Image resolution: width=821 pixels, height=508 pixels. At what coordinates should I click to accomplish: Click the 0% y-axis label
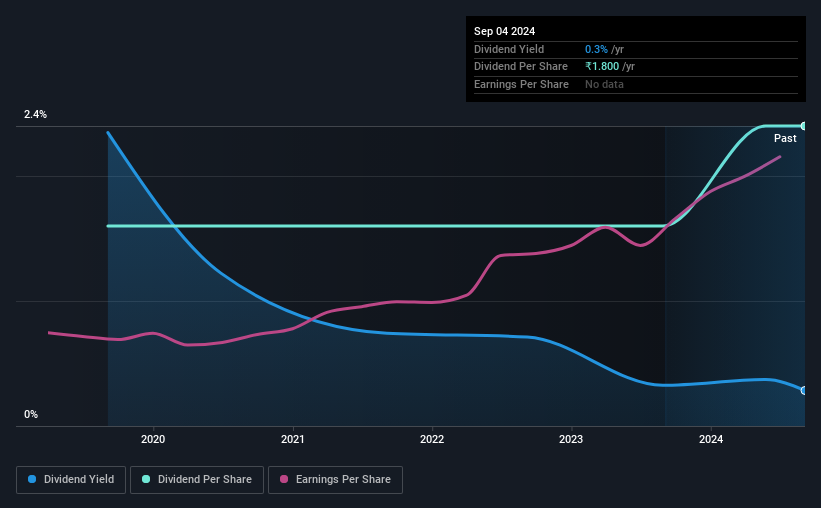[31, 414]
